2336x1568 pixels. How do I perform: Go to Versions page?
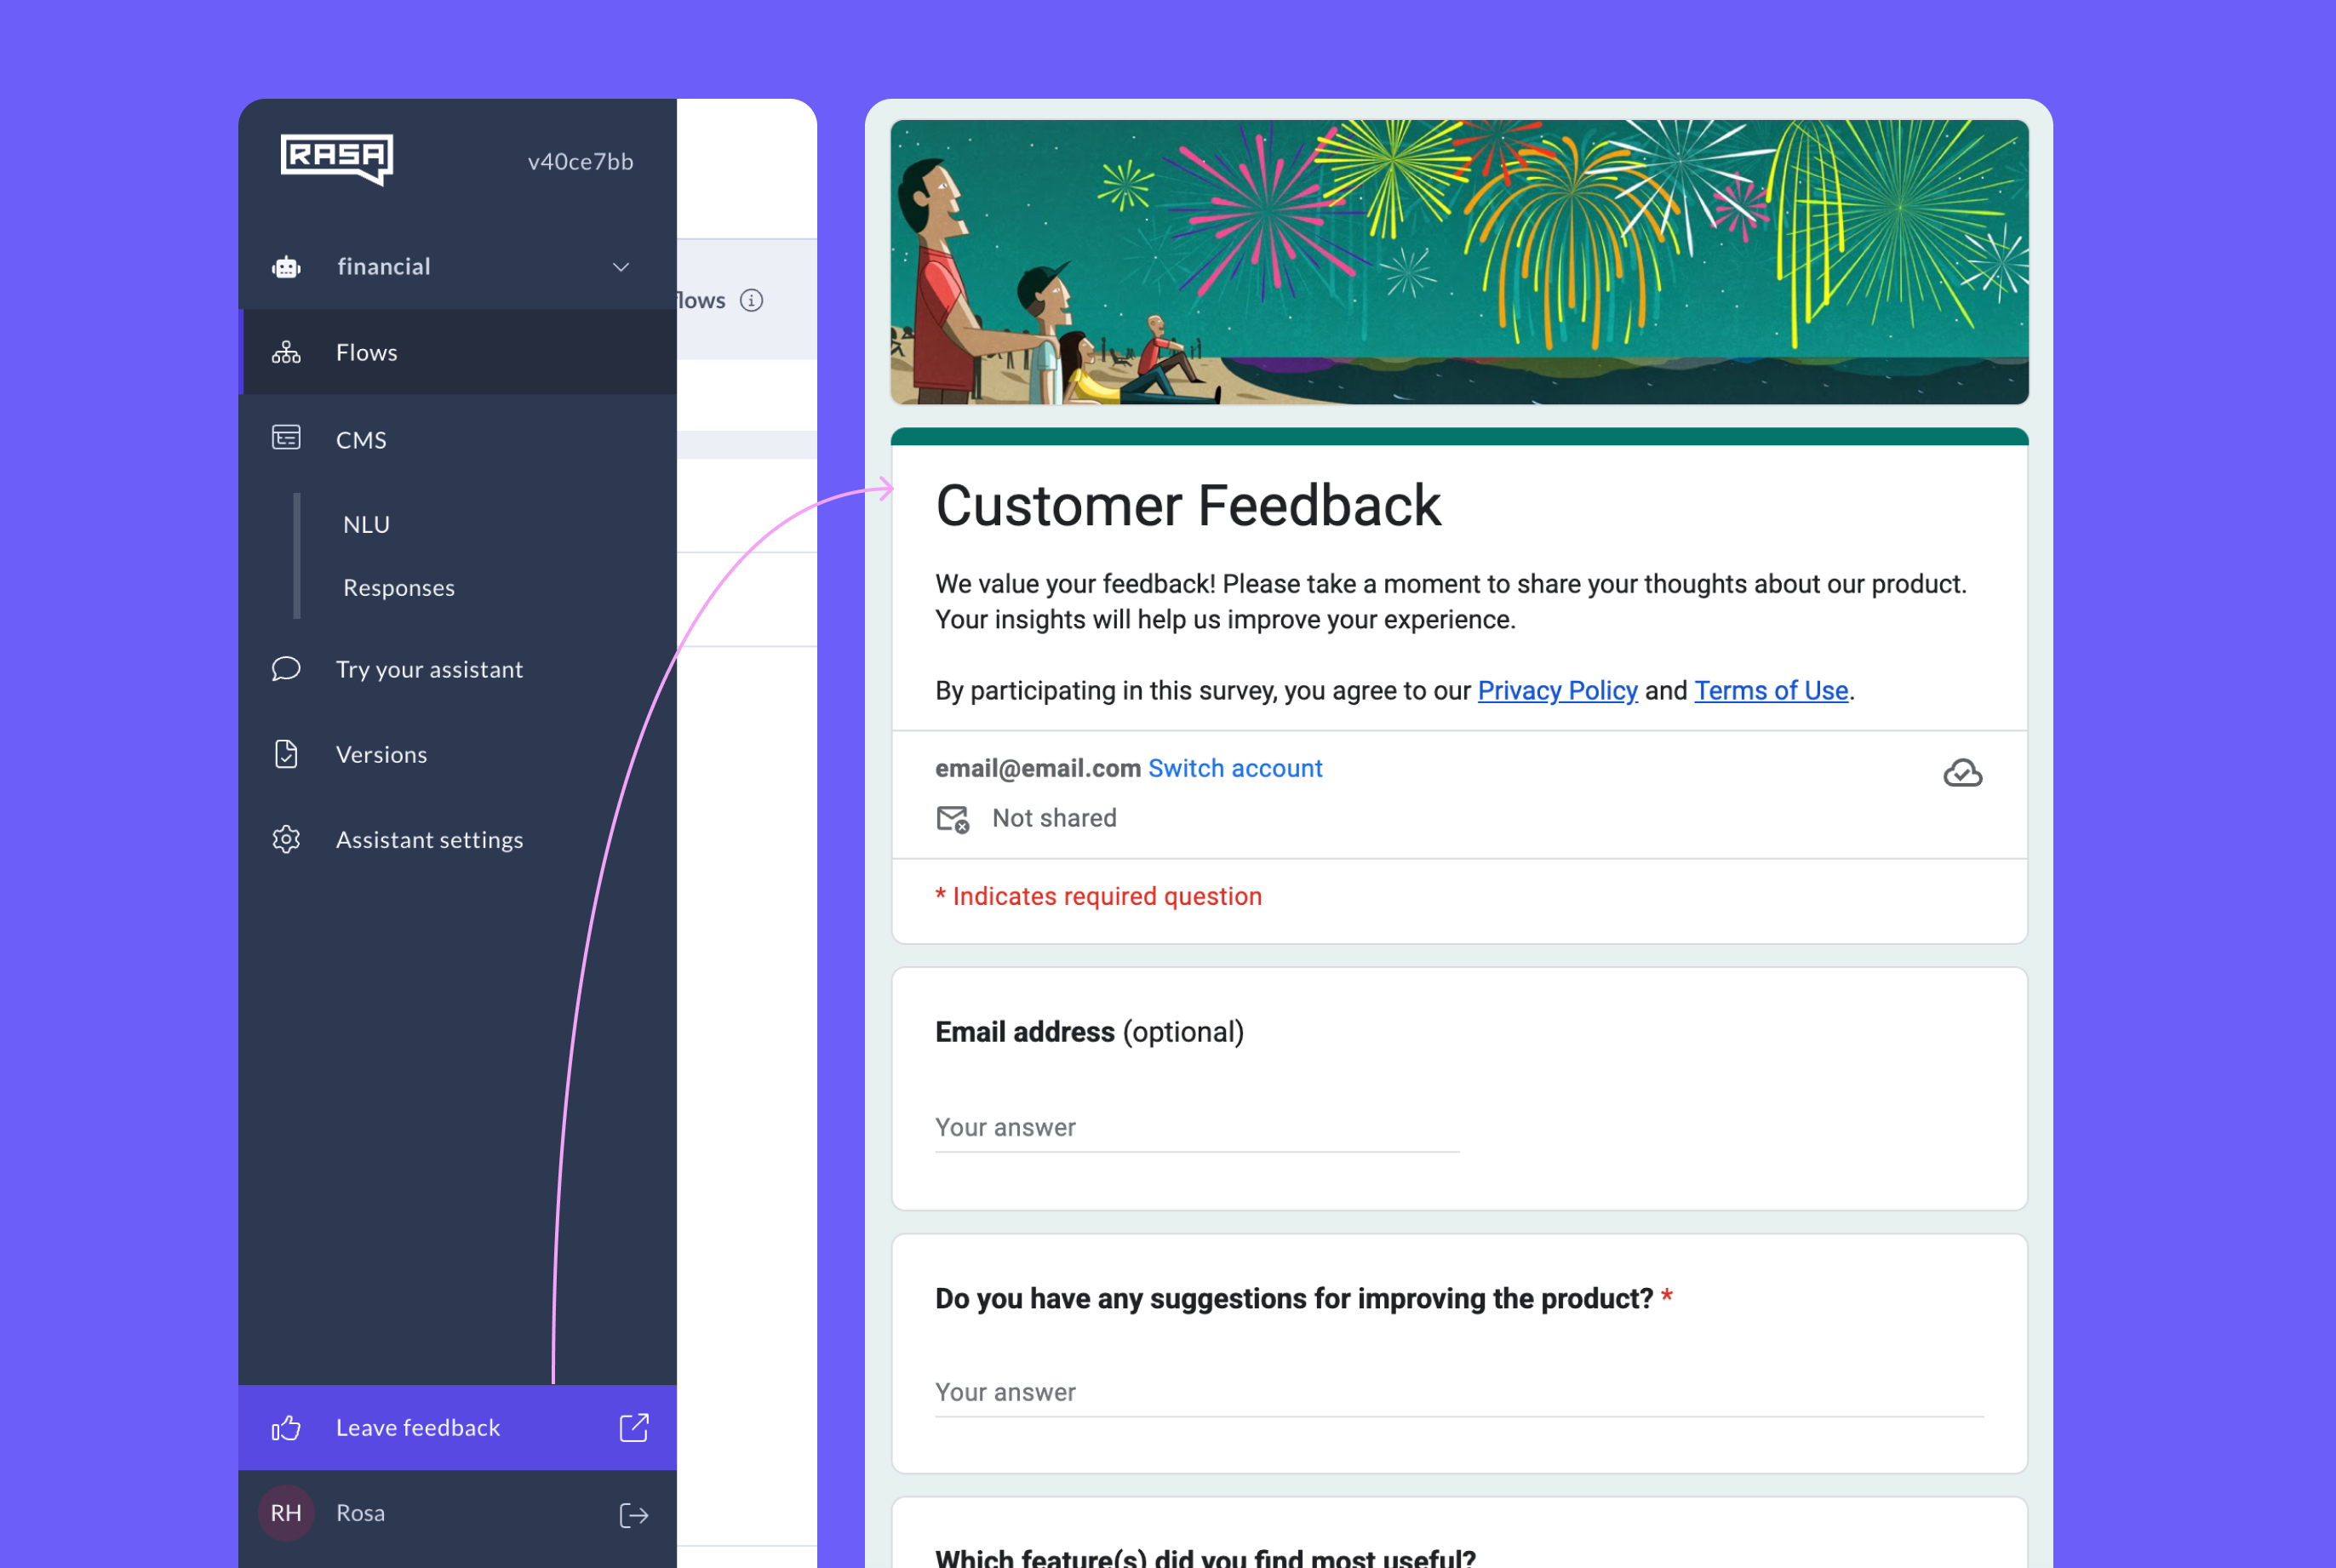pos(381,755)
